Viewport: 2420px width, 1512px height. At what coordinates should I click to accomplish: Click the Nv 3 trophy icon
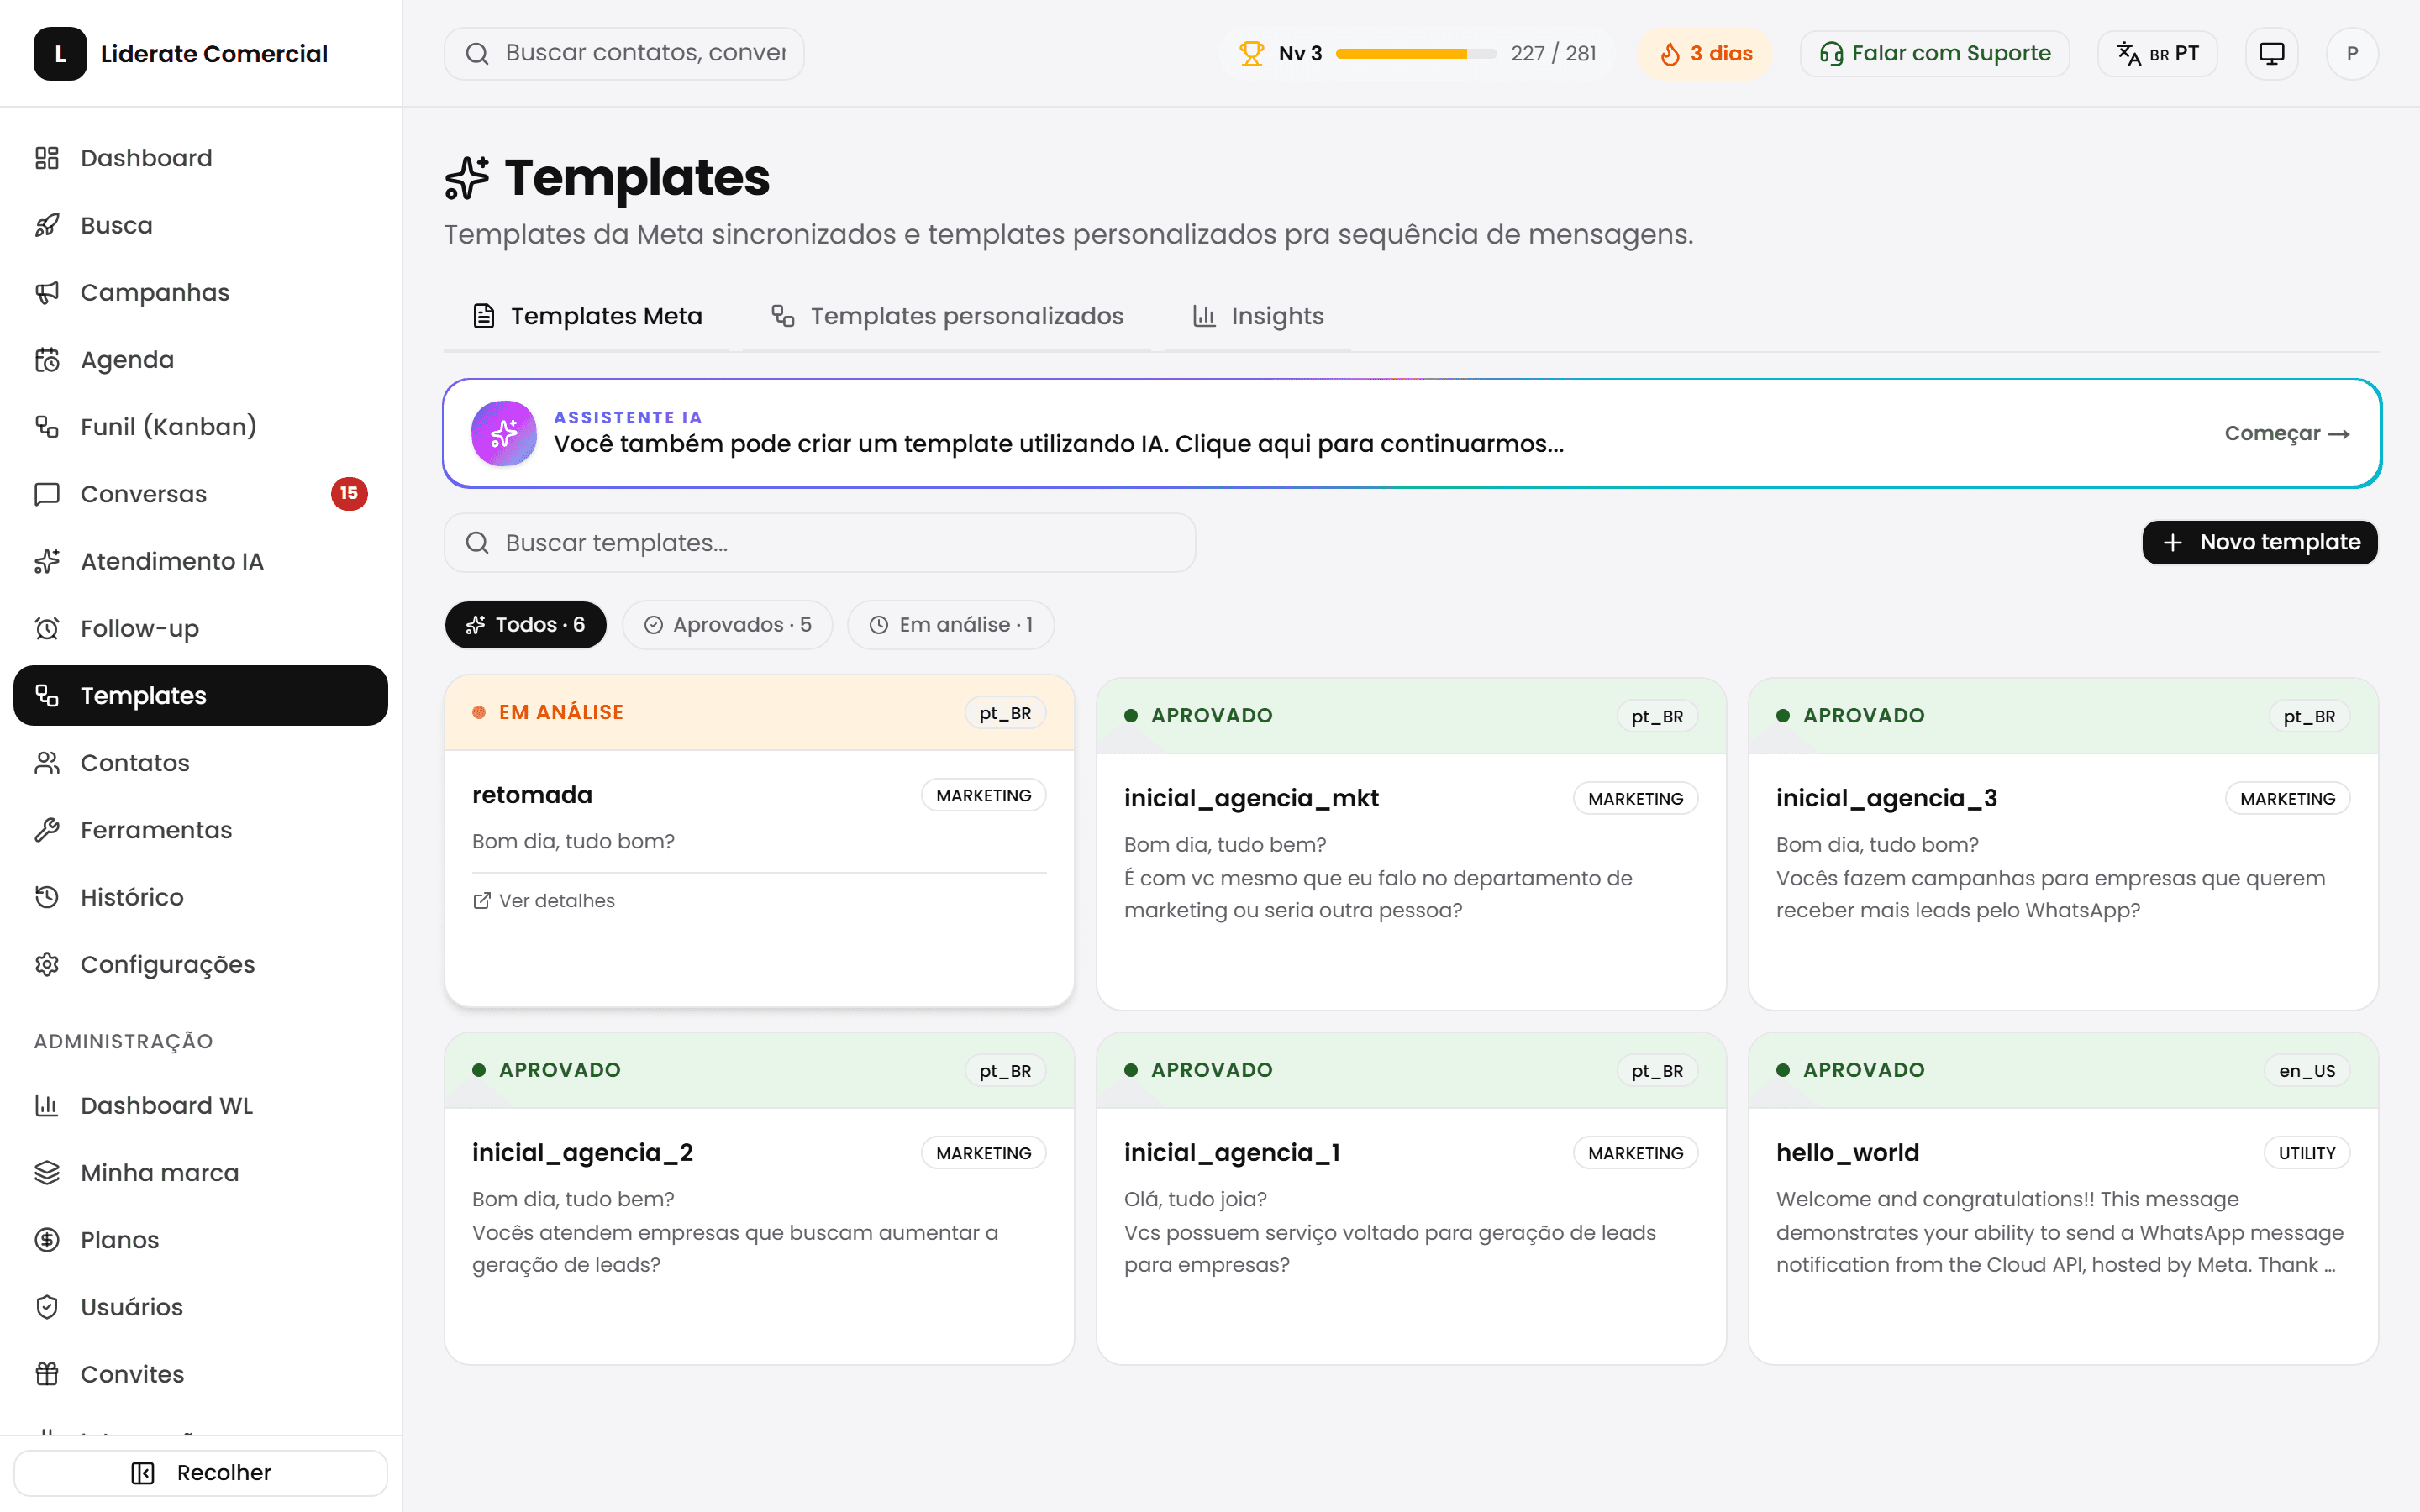pyautogui.click(x=1251, y=53)
